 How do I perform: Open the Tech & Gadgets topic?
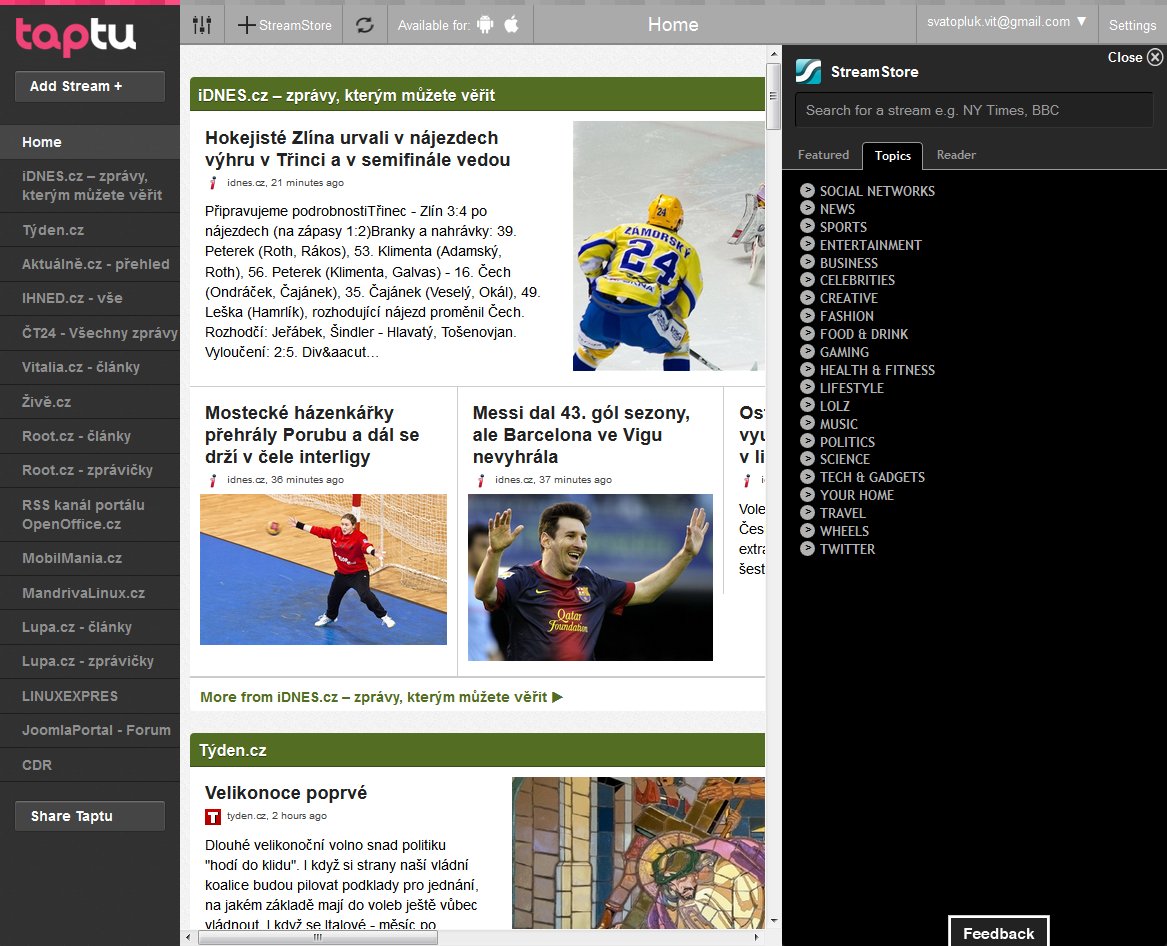pyautogui.click(x=872, y=477)
